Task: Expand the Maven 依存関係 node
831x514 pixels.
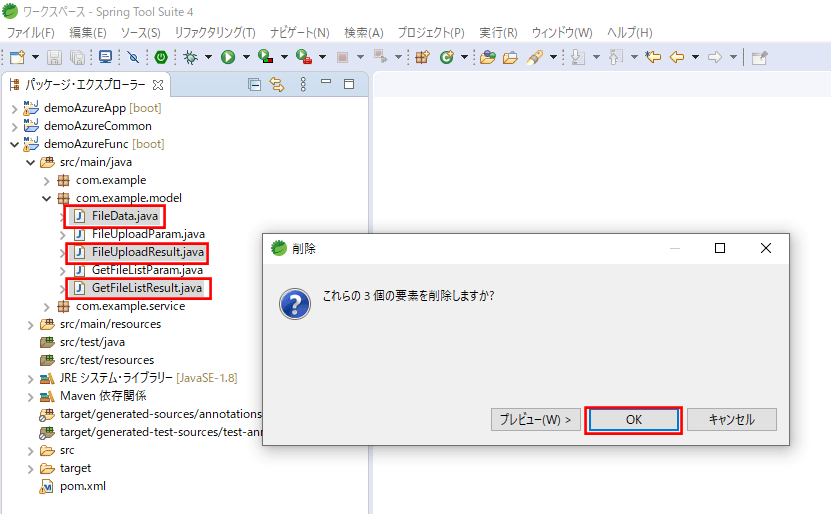Action: (30, 397)
